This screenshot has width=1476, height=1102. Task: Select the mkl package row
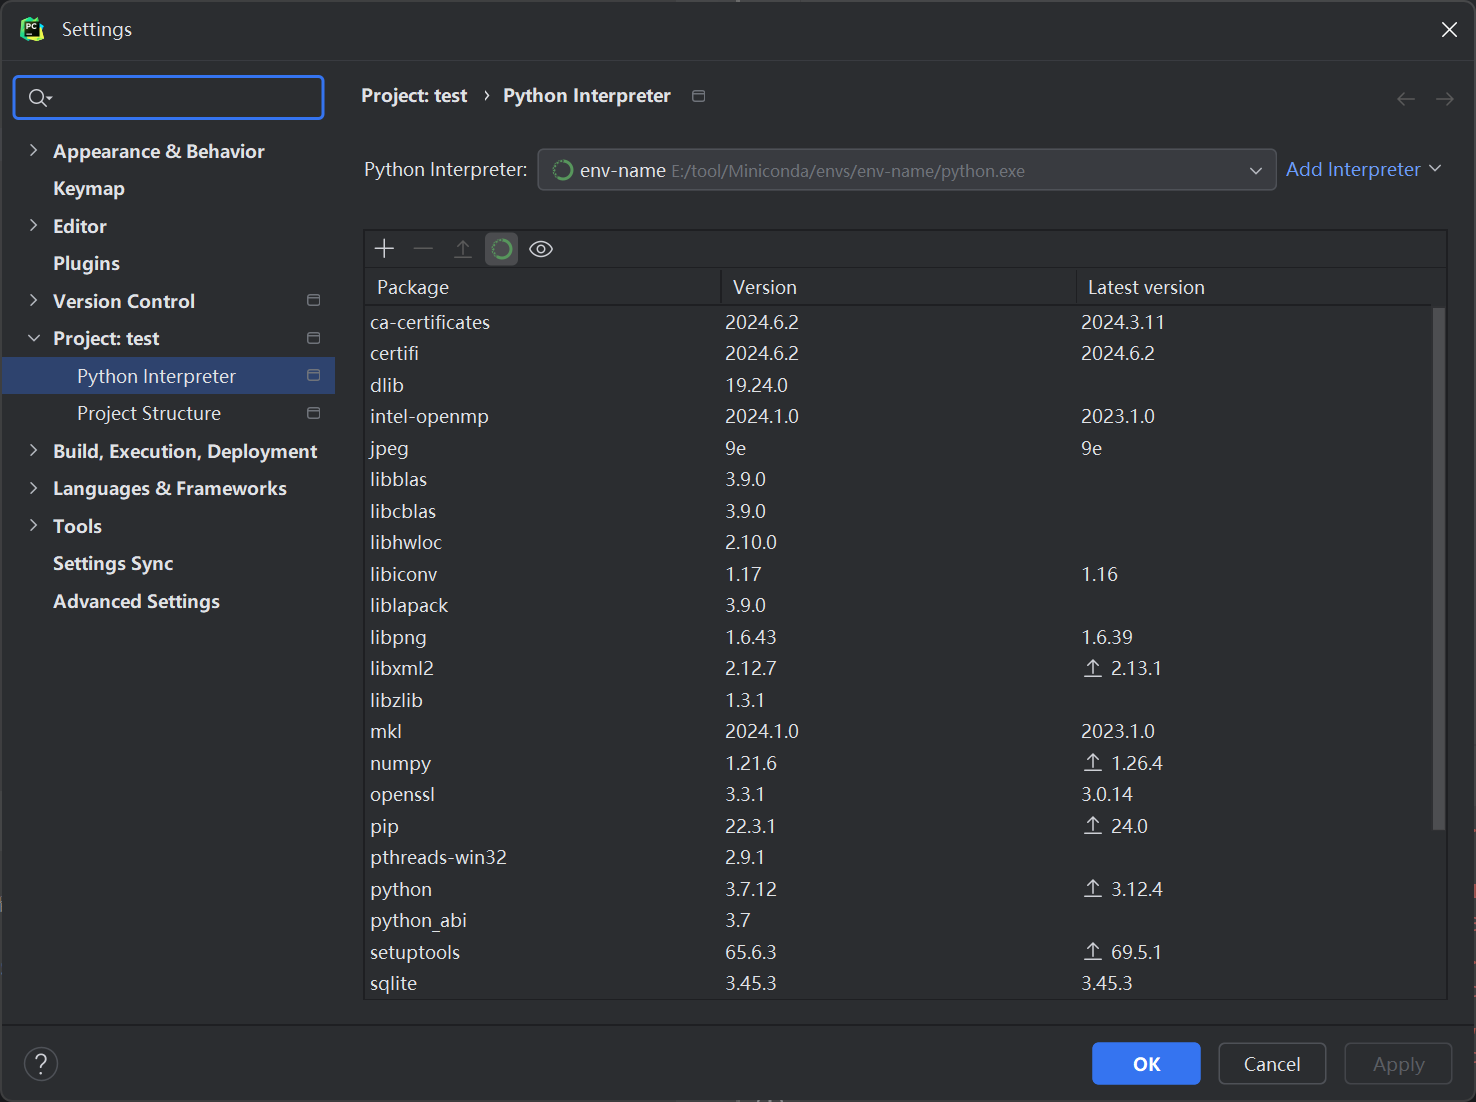point(898,731)
